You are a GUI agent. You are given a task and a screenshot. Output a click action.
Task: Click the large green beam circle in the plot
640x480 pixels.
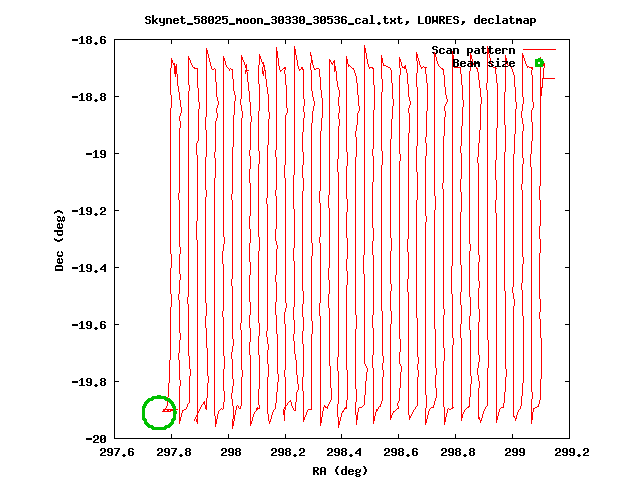coord(159,412)
